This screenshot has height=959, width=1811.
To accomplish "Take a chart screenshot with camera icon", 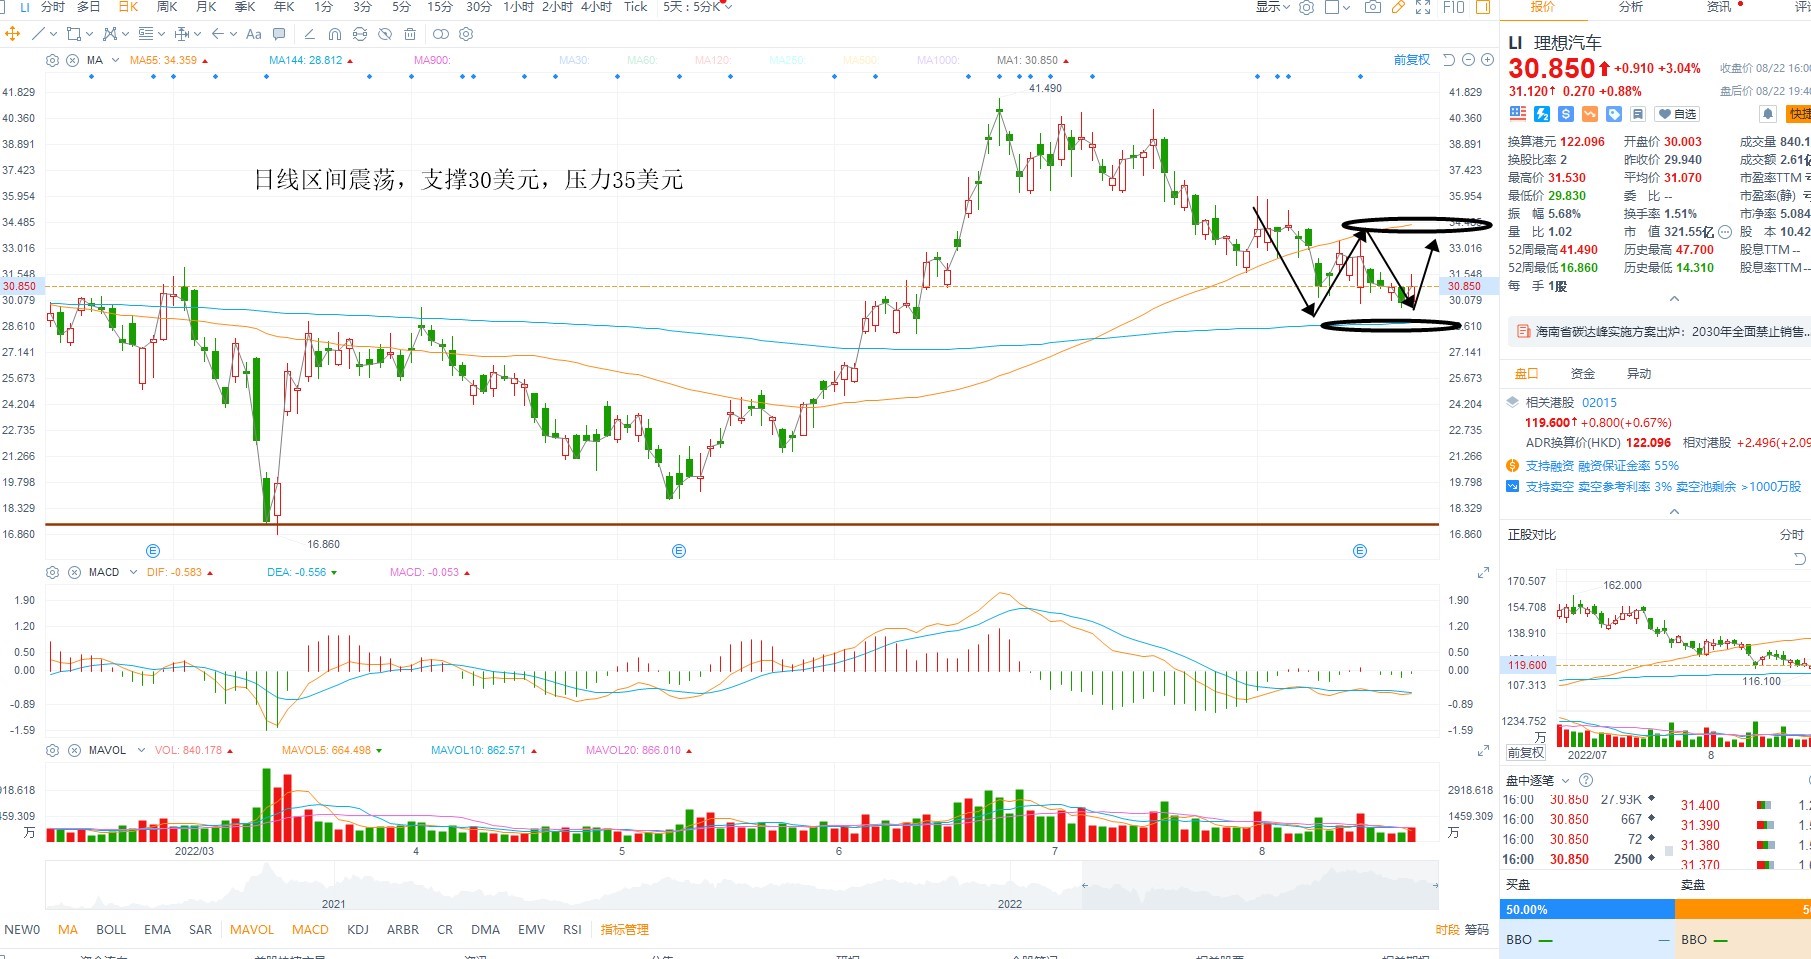I will coord(1373,7).
